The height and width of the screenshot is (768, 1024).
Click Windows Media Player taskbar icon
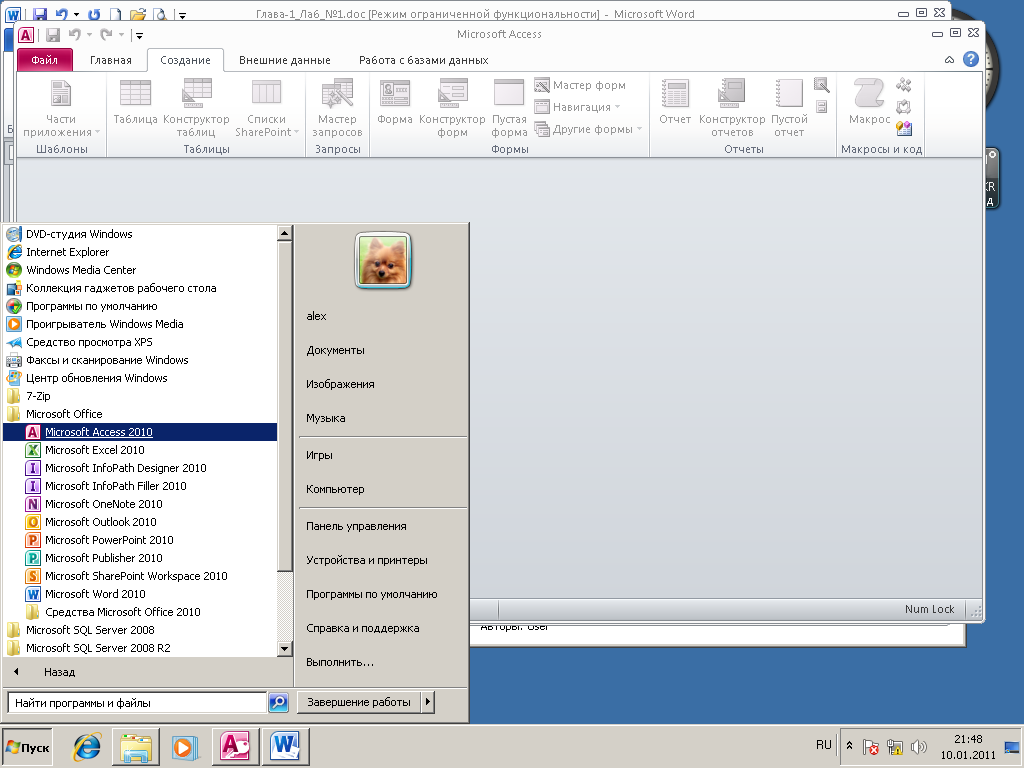[x=185, y=747]
